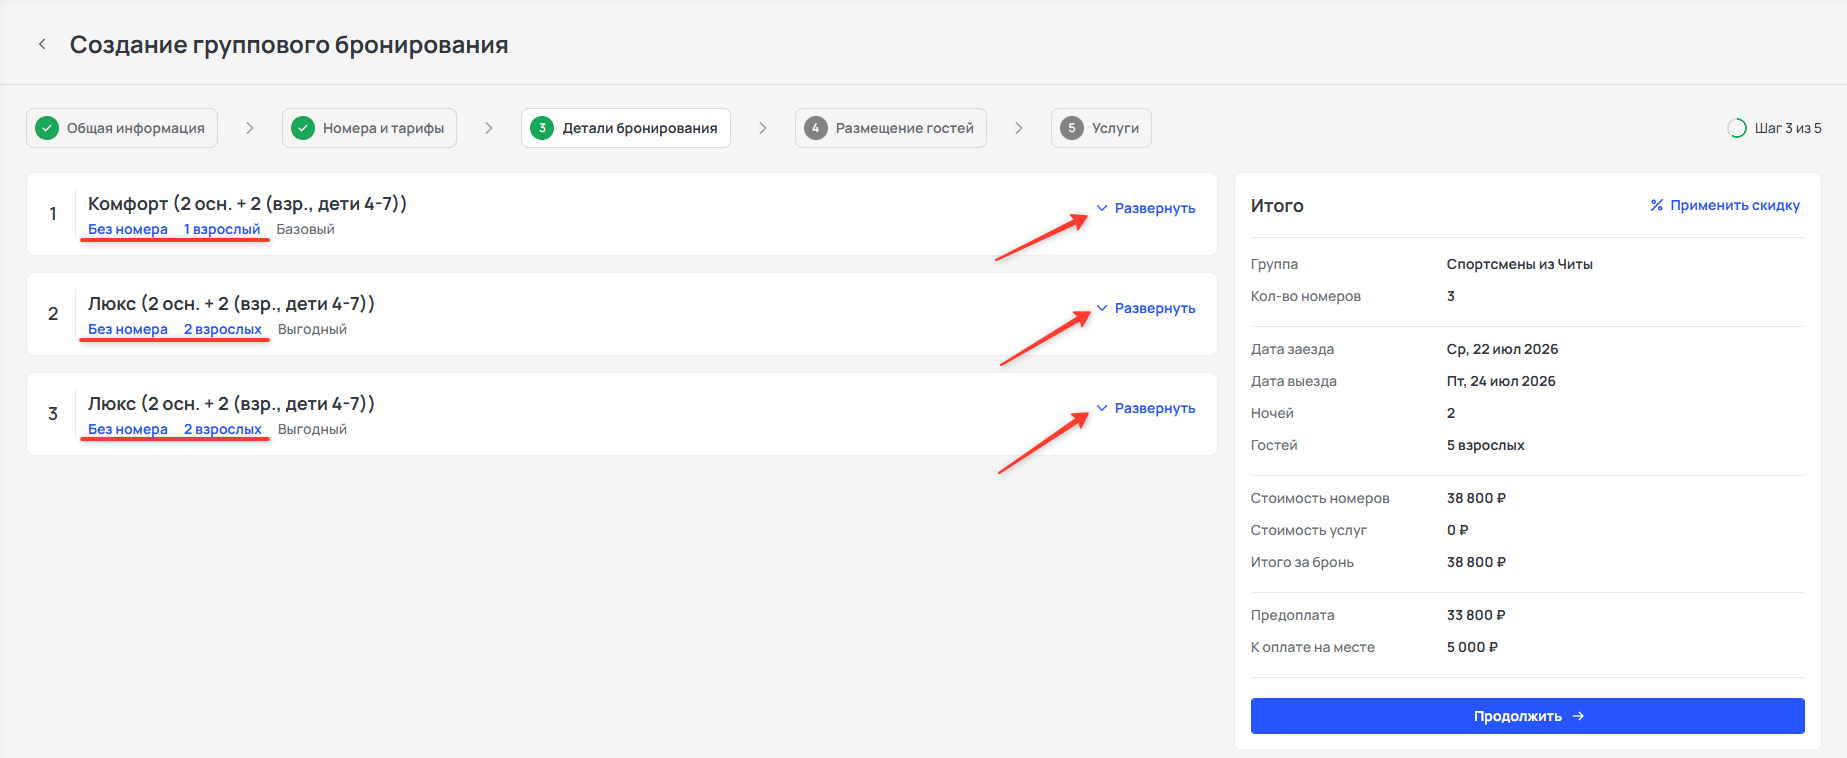Click 2 взрослых link in second room
Screen dimensions: 1847x758
point(223,329)
